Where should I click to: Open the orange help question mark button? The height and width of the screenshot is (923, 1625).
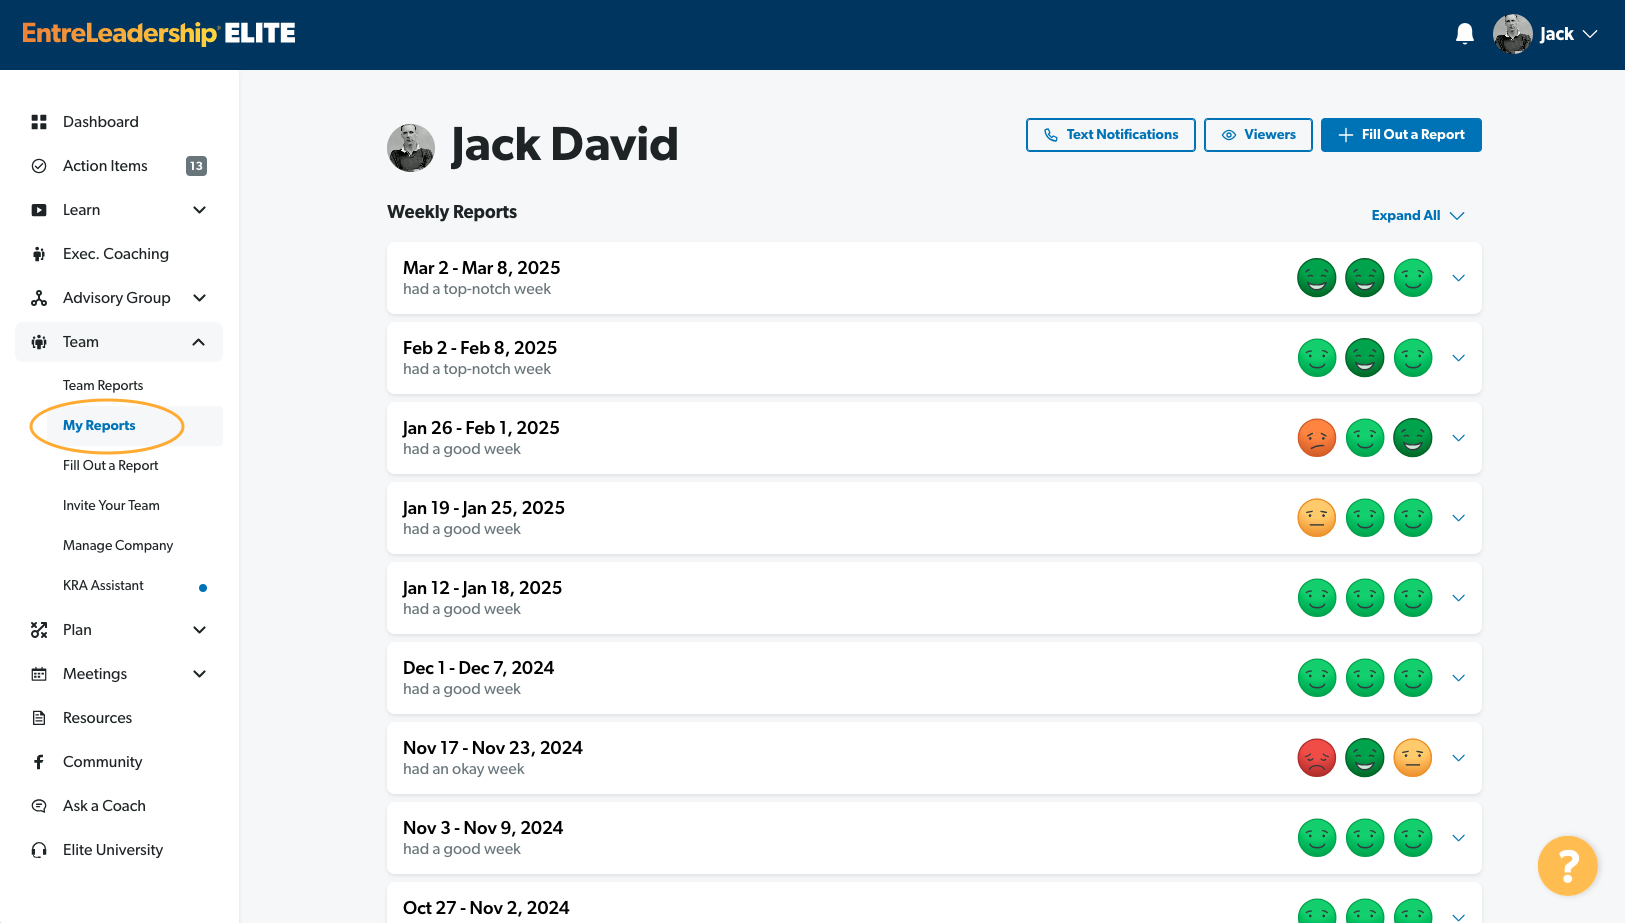[1567, 866]
